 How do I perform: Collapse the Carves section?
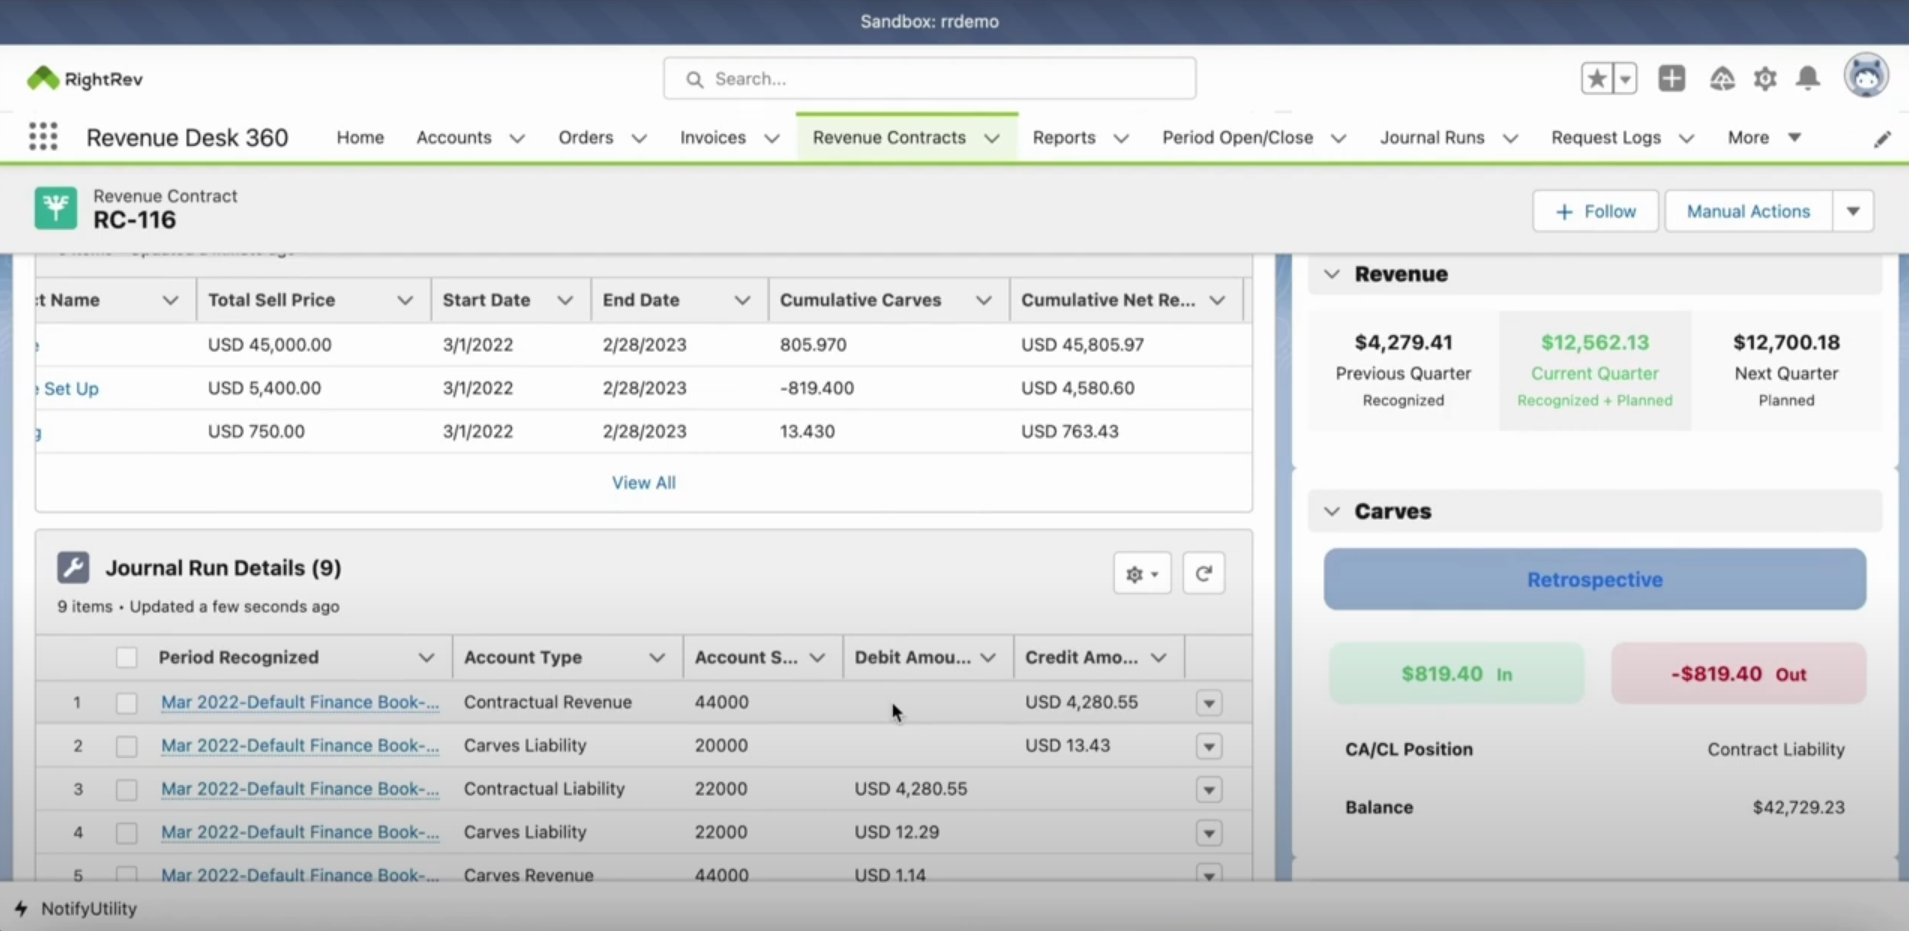click(1332, 511)
